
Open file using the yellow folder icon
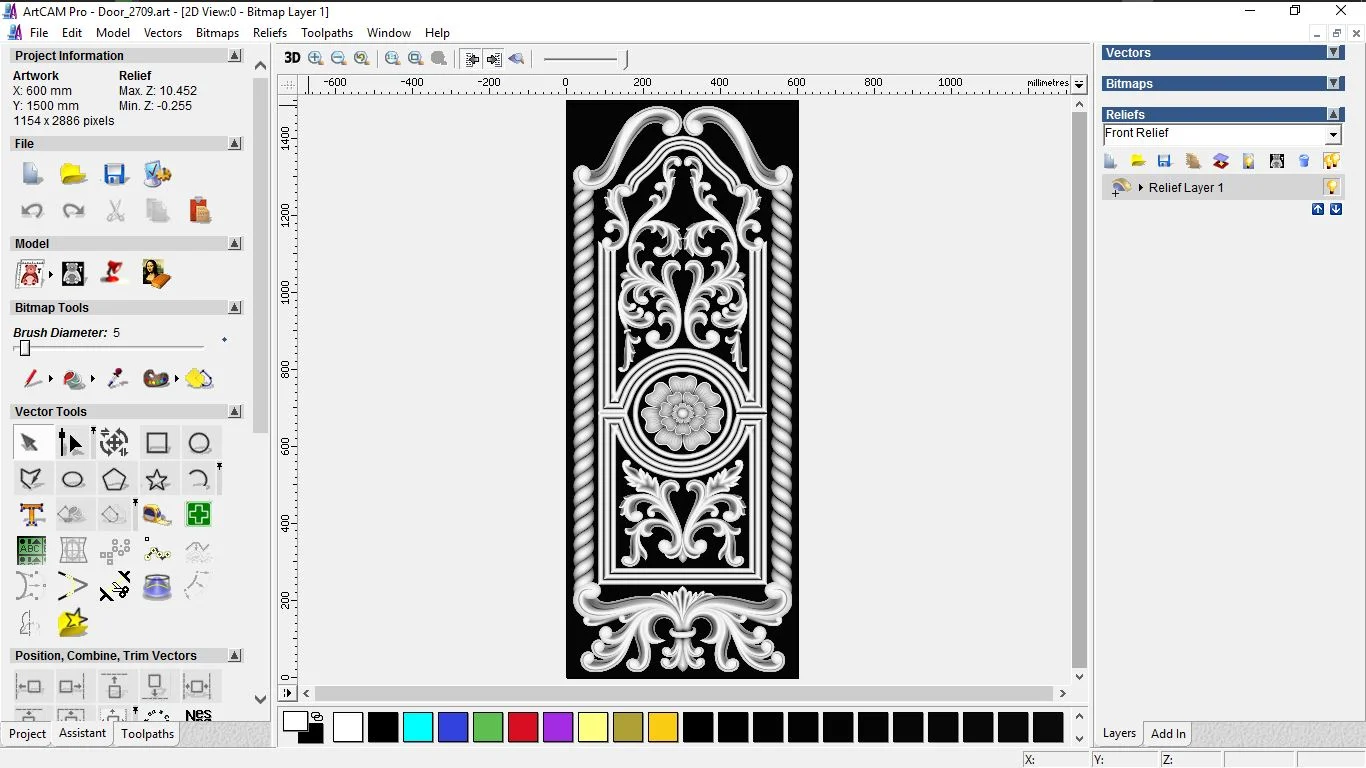coord(73,174)
